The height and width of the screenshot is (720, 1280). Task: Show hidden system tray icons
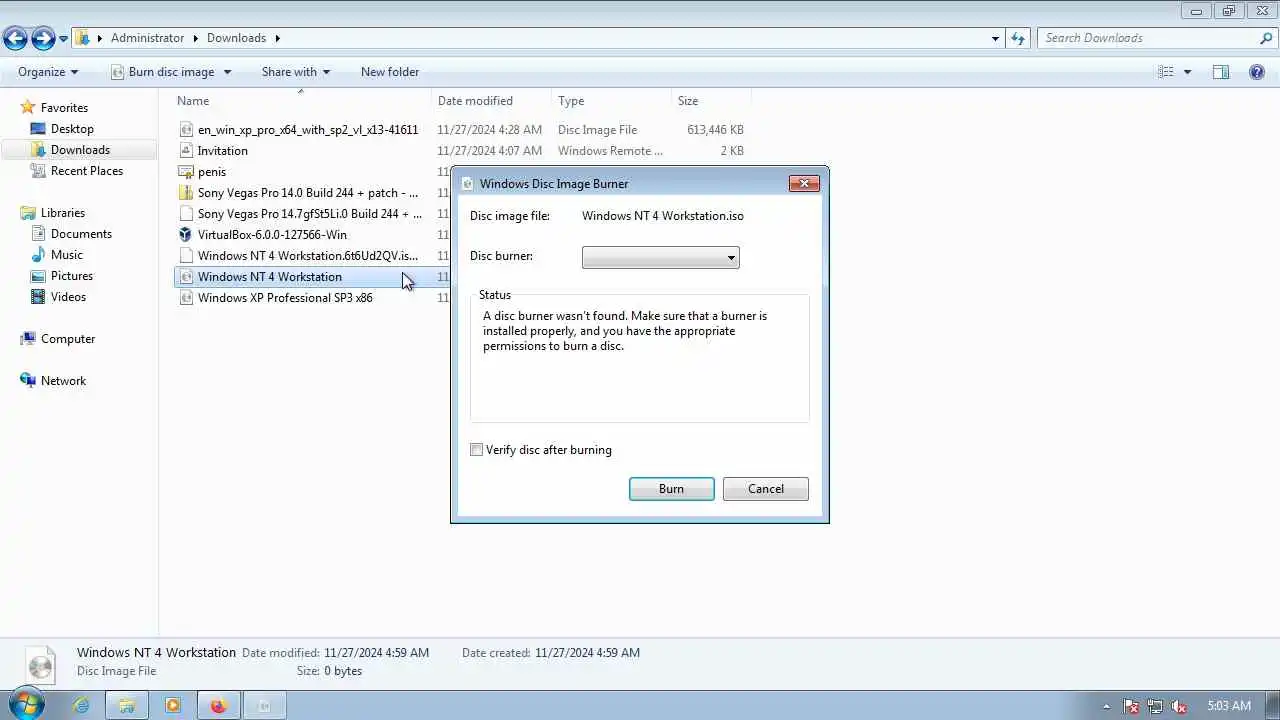(x=1106, y=706)
